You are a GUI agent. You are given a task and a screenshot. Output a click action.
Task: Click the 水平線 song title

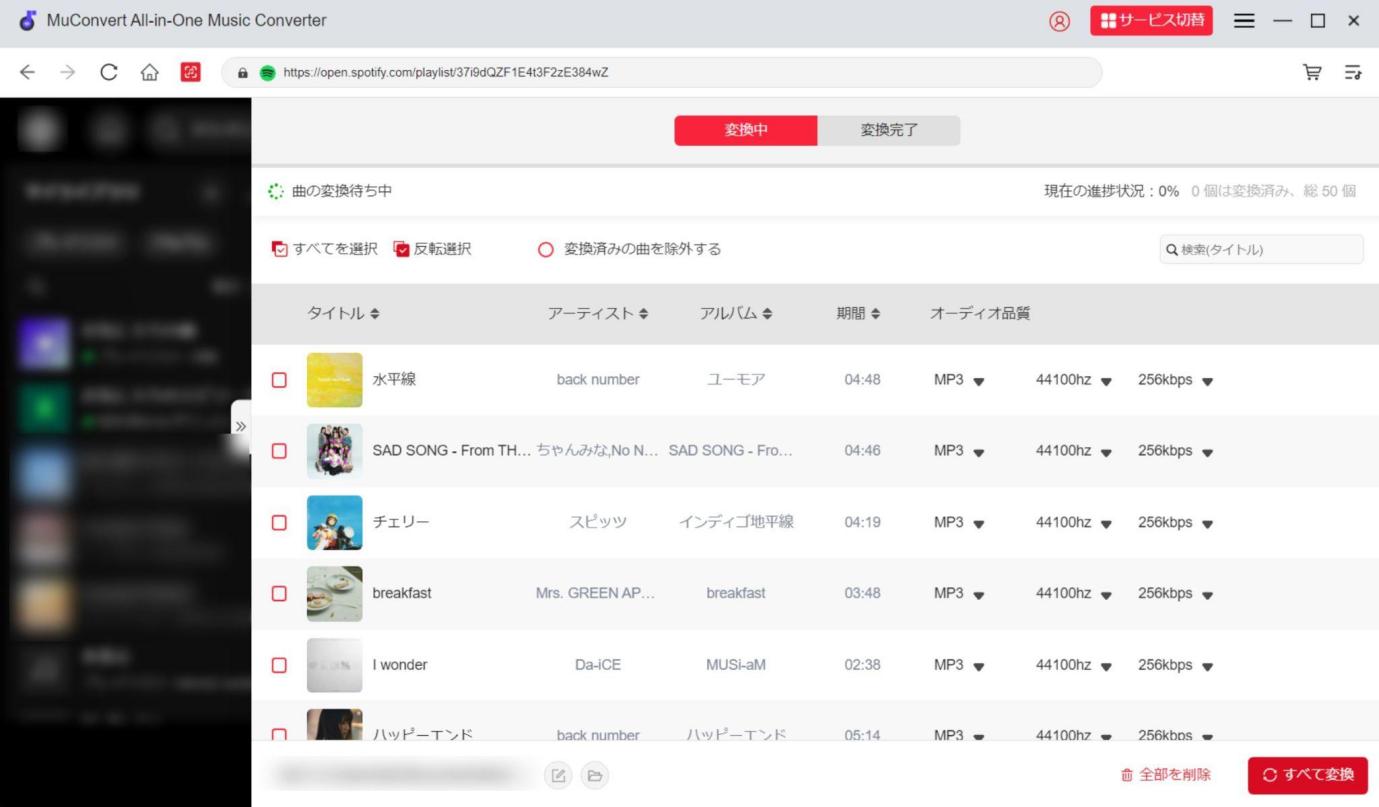394,380
